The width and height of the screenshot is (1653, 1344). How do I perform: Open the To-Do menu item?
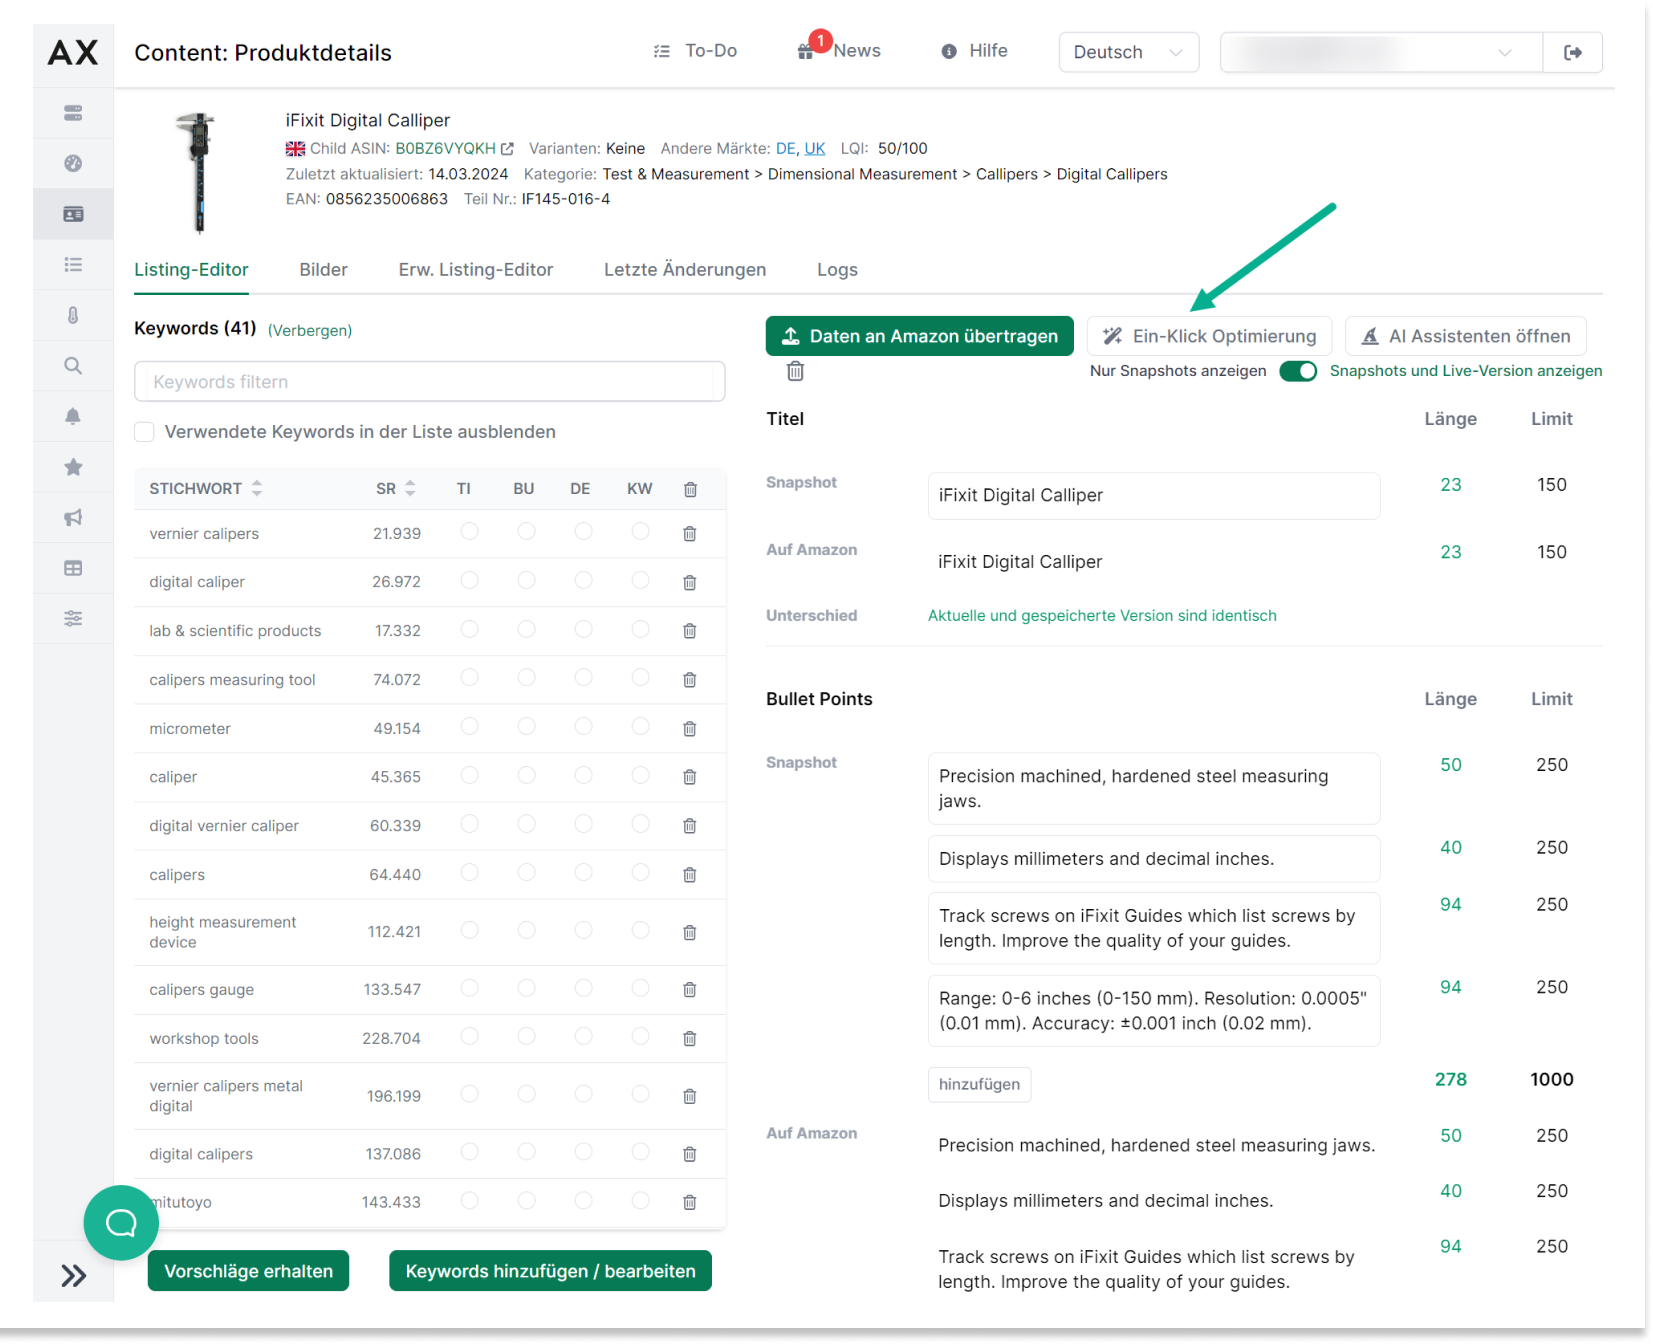click(695, 51)
